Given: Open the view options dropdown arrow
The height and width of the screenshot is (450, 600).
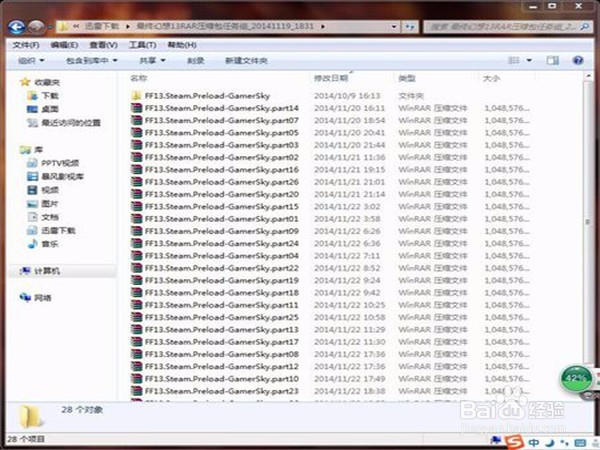Looking at the screenshot, I should 529,60.
